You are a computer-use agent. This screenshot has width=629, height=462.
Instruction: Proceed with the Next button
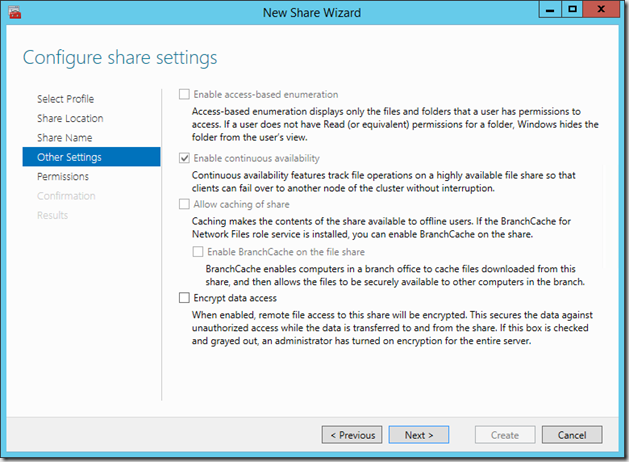pos(419,435)
